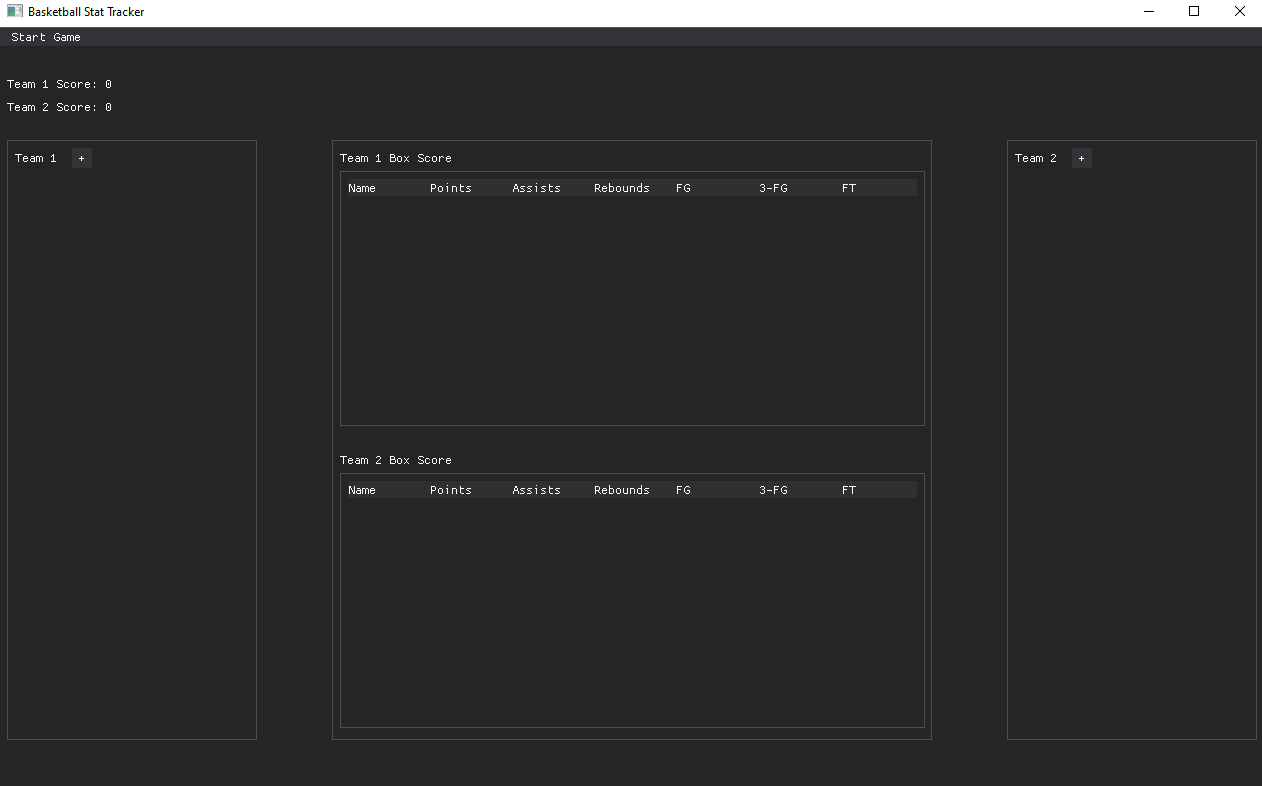
Task: Open the Start Game menu
Action: click(45, 37)
